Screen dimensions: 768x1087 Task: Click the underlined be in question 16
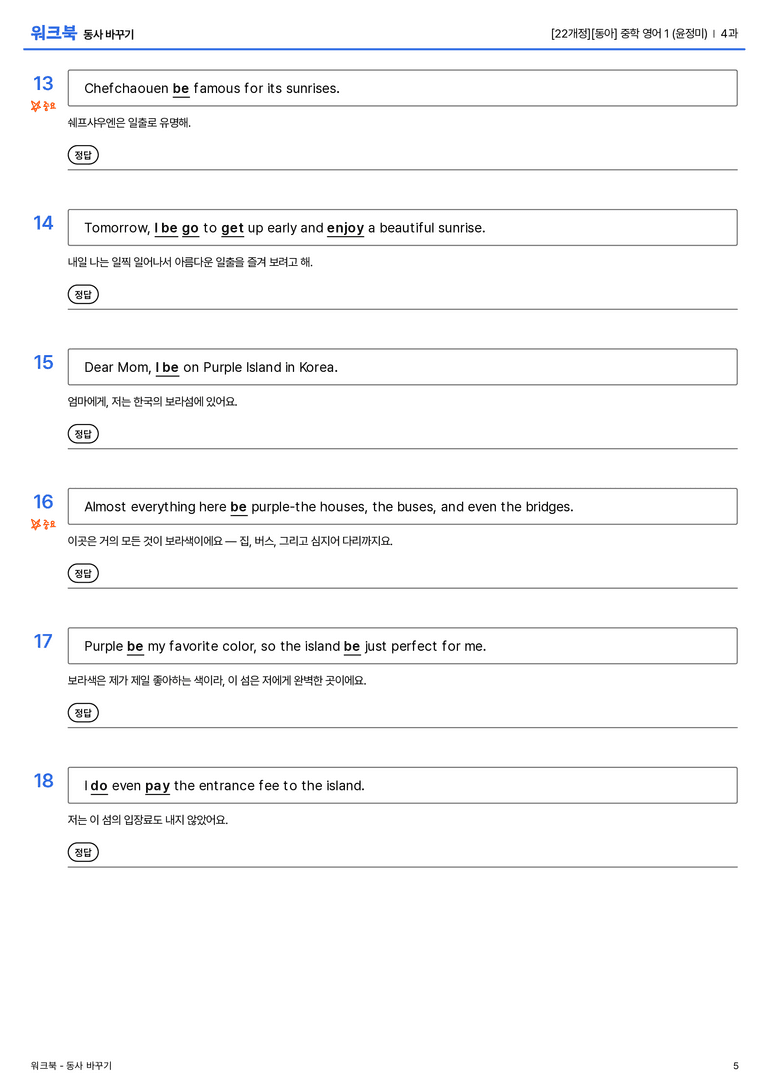pyautogui.click(x=238, y=507)
